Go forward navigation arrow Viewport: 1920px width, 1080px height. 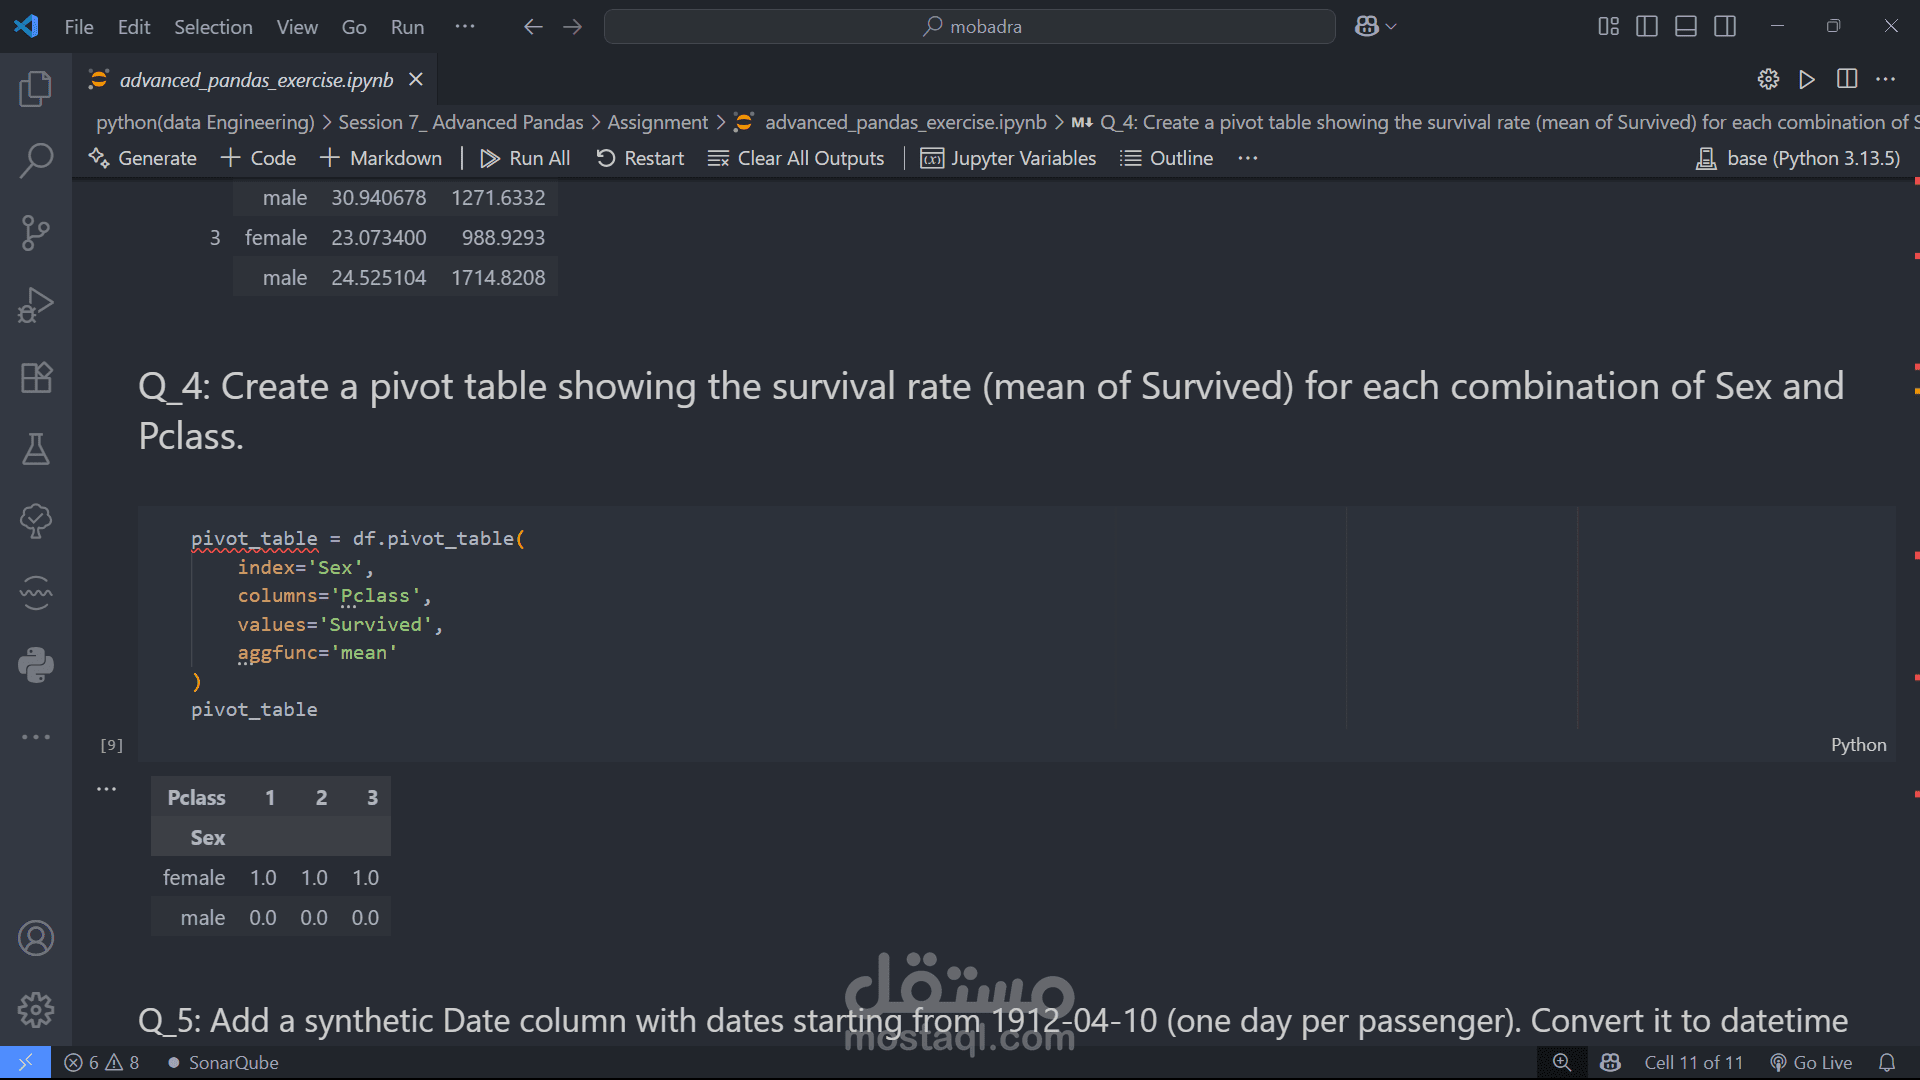tap(573, 27)
